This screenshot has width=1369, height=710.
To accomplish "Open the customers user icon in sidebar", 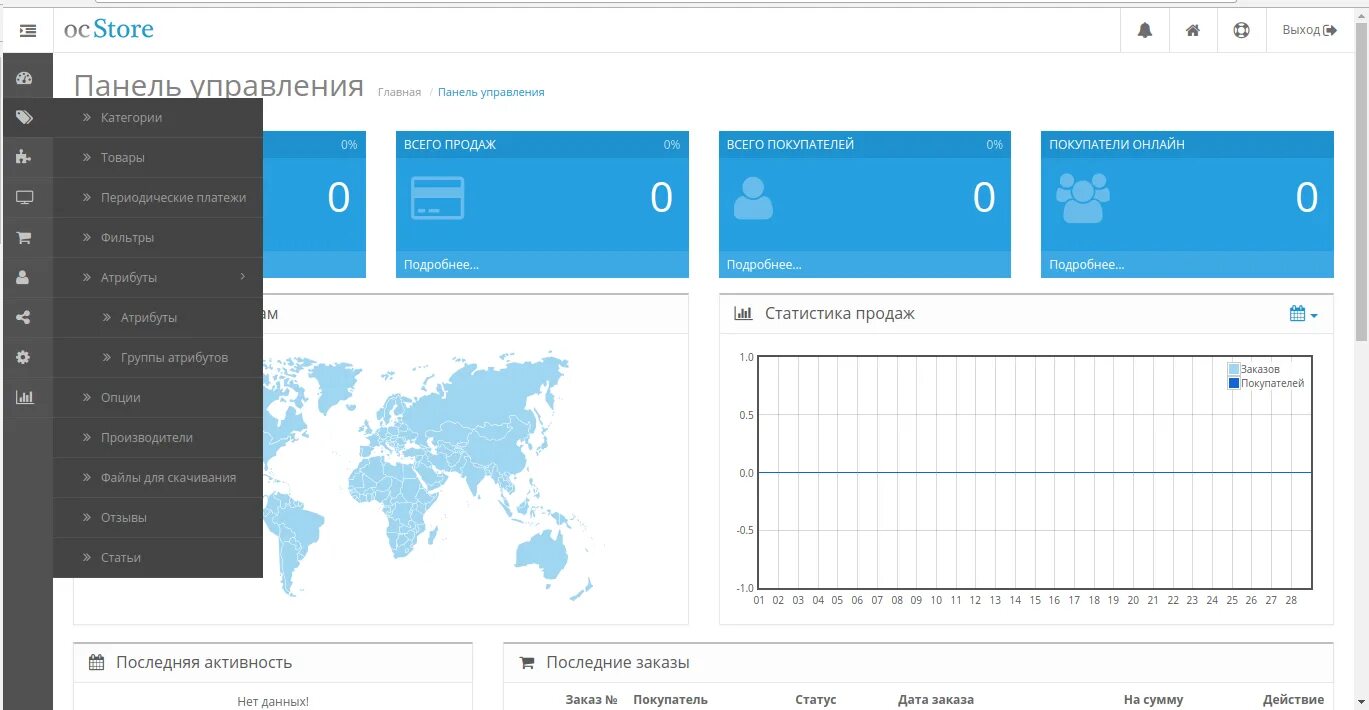I will coord(23,278).
